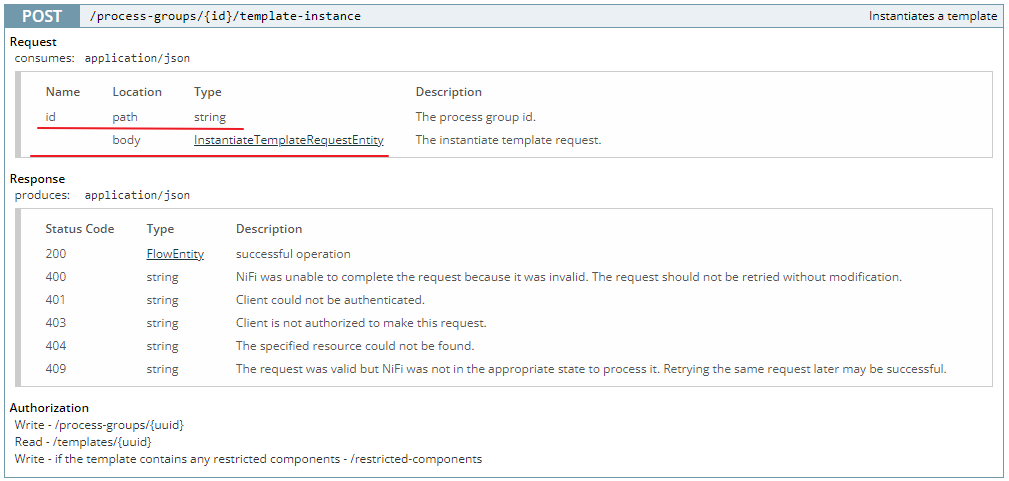This screenshot has width=1009, height=481.
Task: Click the restricted-components authorization line
Action: pyautogui.click(x=248, y=459)
